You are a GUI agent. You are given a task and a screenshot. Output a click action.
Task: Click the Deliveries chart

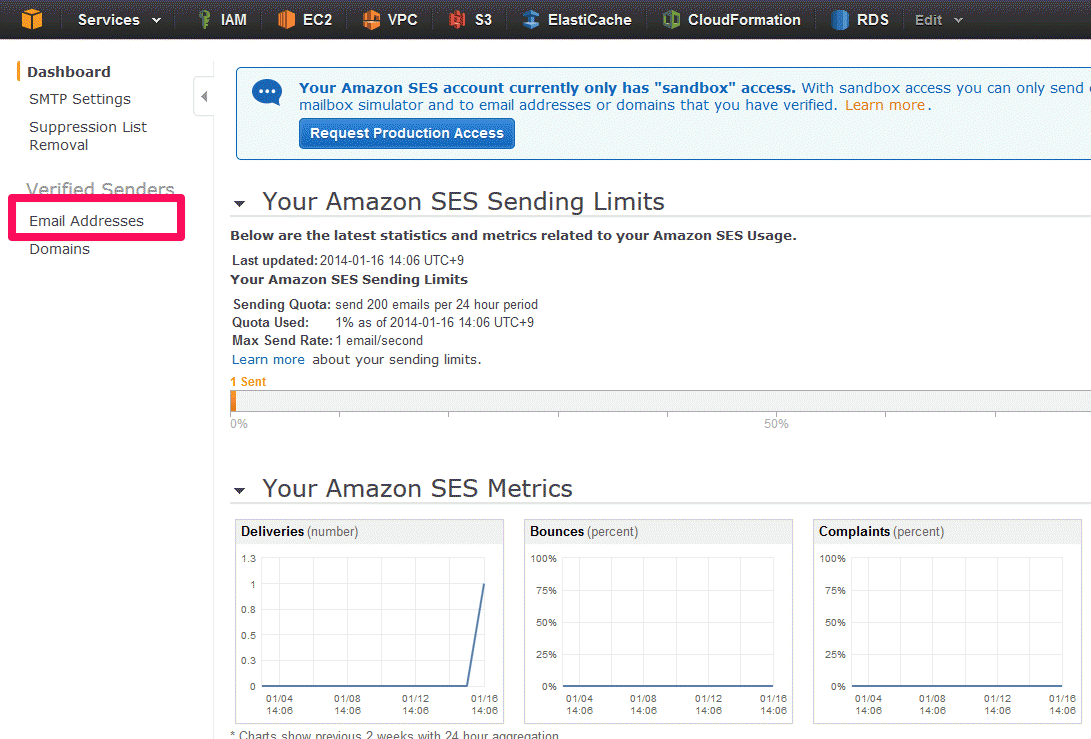coord(369,621)
